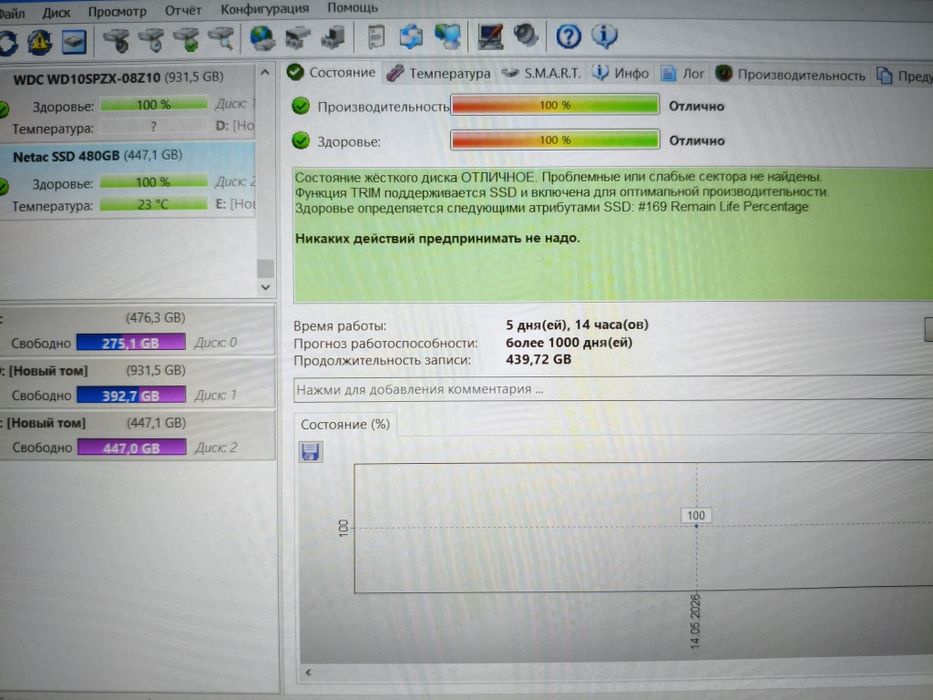Open the text report document icon
The width and height of the screenshot is (933, 700).
tap(376, 37)
